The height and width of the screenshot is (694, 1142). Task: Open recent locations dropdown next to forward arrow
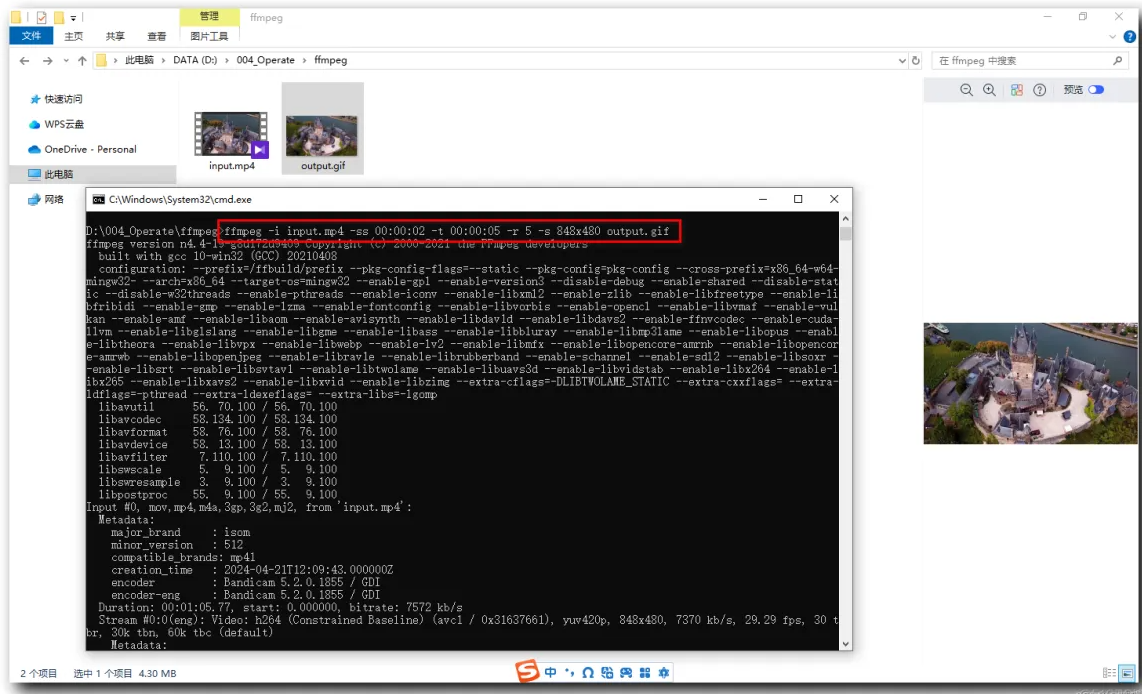[66, 61]
